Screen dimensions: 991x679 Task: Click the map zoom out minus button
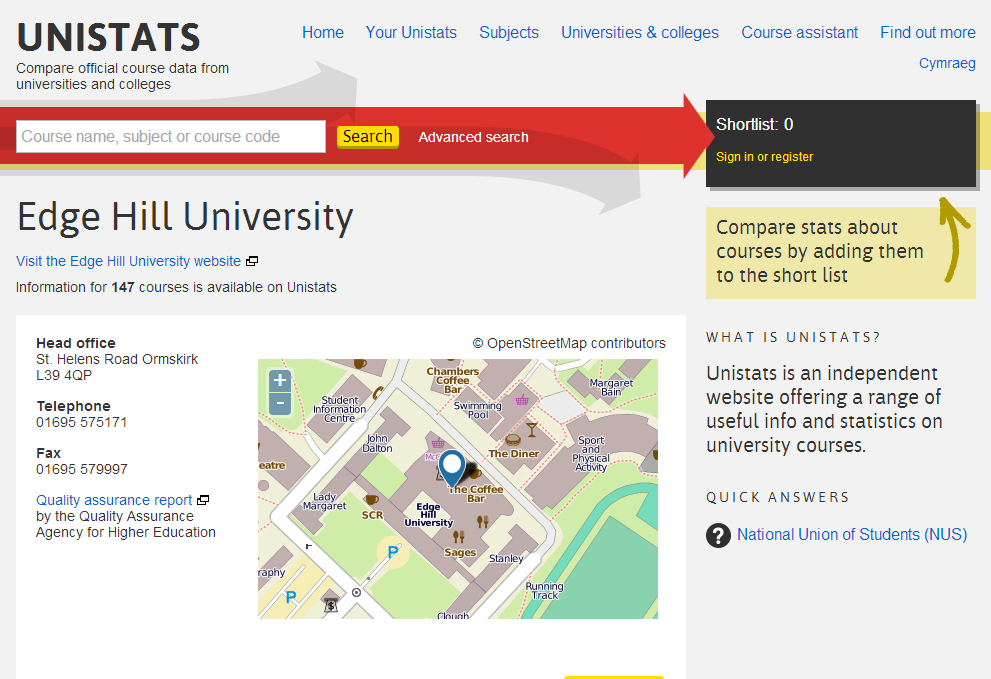(x=280, y=403)
